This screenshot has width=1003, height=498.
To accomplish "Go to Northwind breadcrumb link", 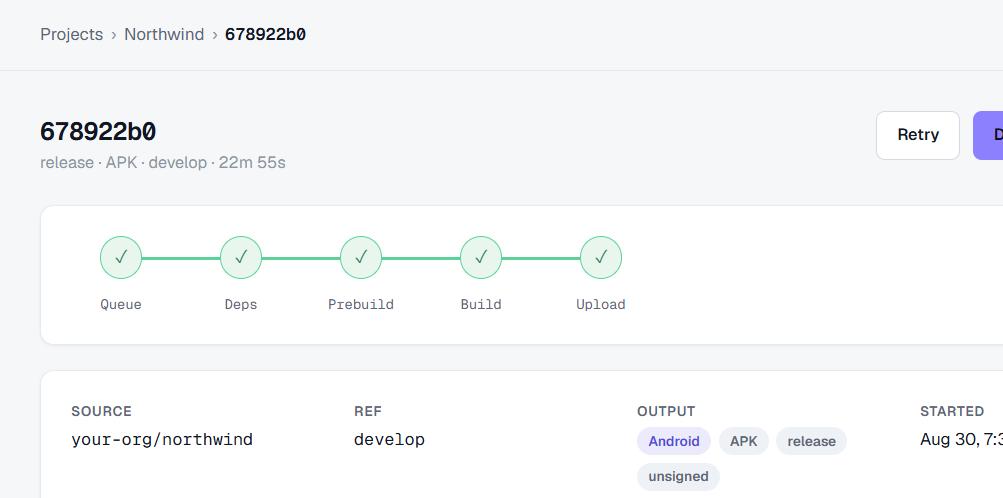I will click(x=164, y=35).
